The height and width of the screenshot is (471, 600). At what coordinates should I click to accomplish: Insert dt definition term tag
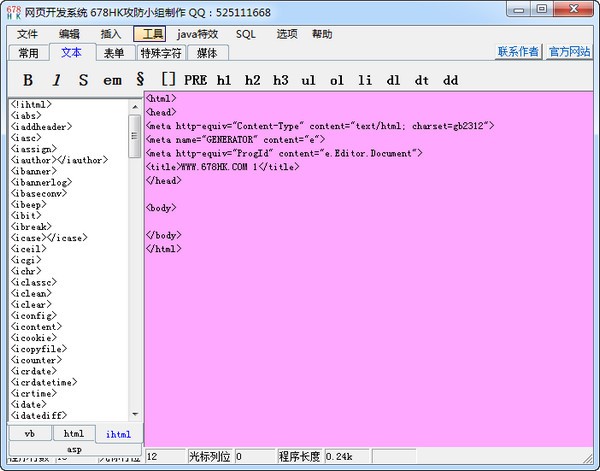(422, 80)
